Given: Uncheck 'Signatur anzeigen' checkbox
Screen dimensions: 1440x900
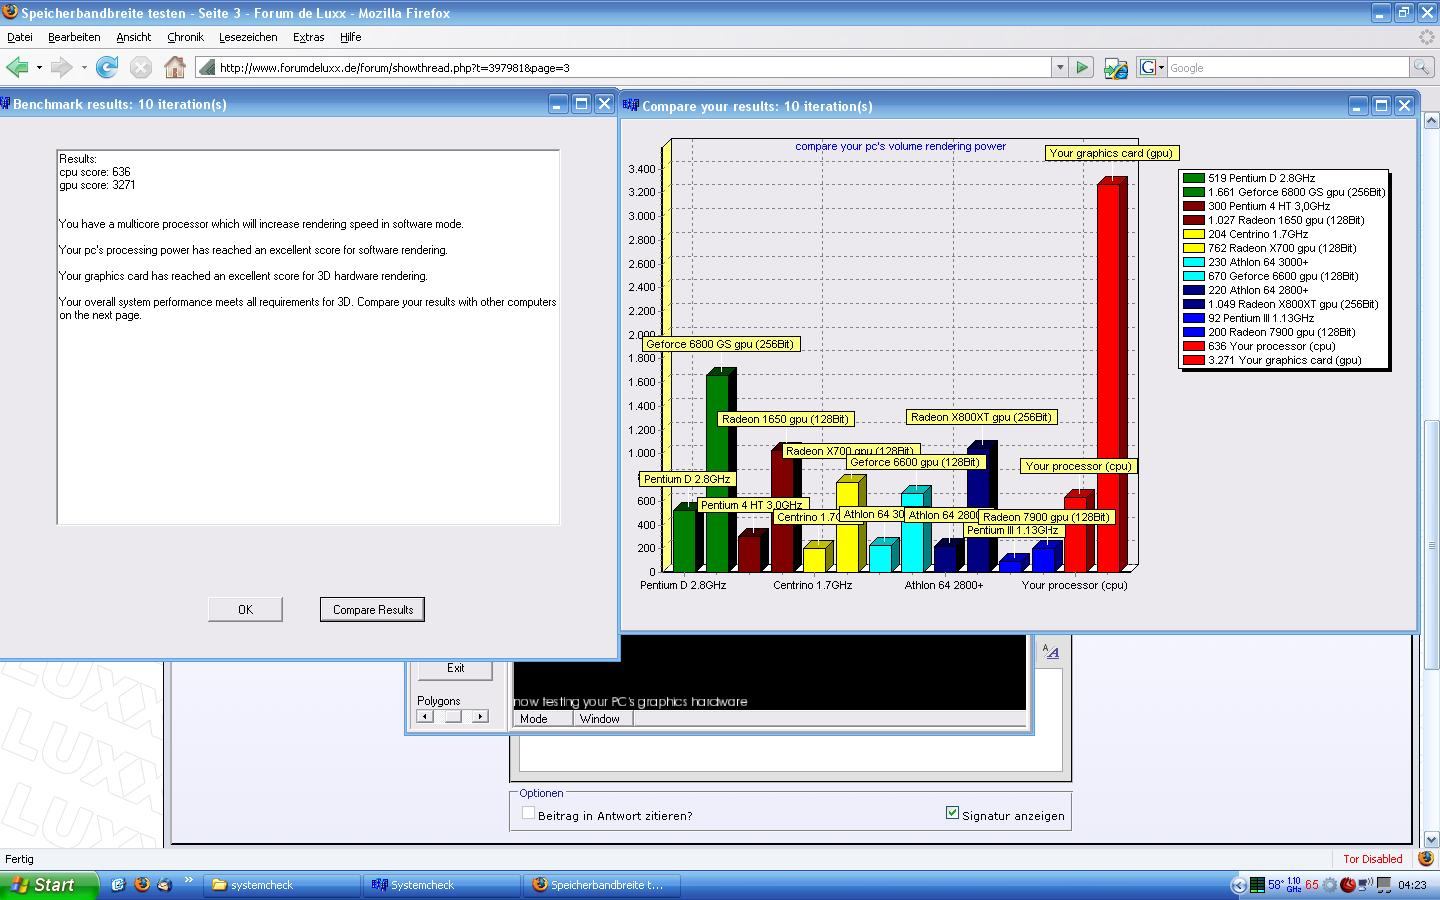Looking at the screenshot, I should click(x=952, y=813).
